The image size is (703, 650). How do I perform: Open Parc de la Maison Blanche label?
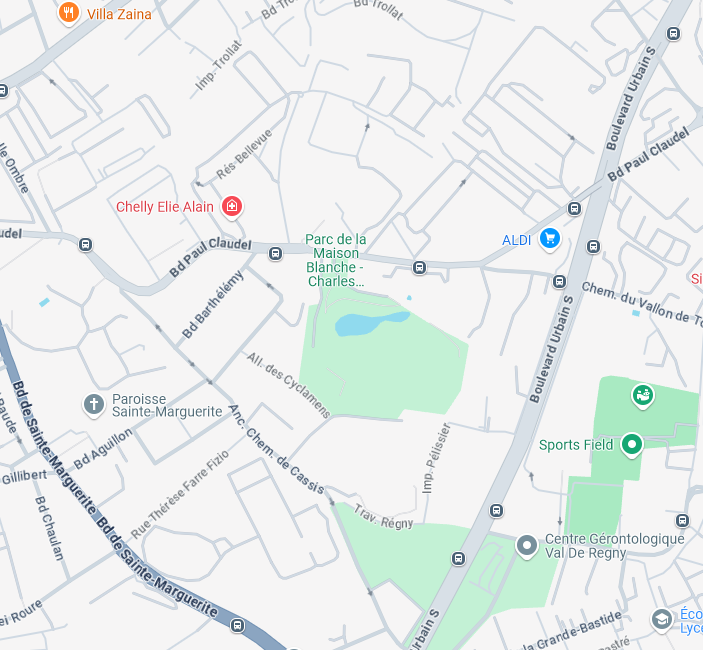pos(335,260)
